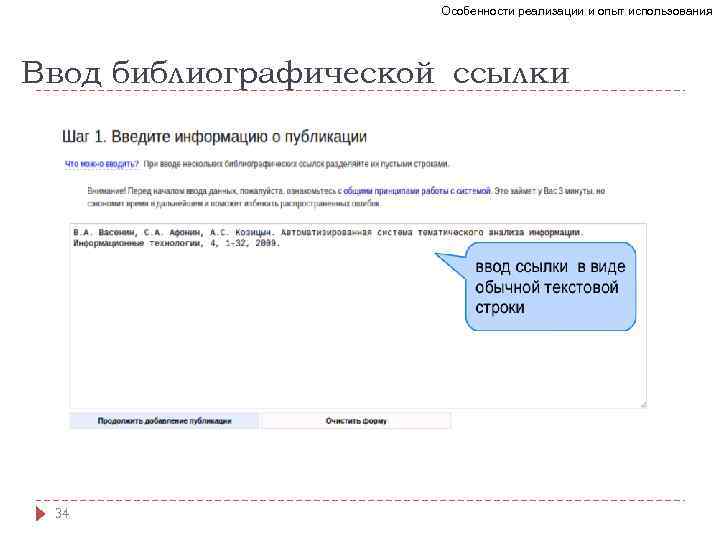Click the warning text starting 'Внимание! Перед началом ввода'
Image resolution: width=720 pixels, height=540 pixels.
point(346,197)
